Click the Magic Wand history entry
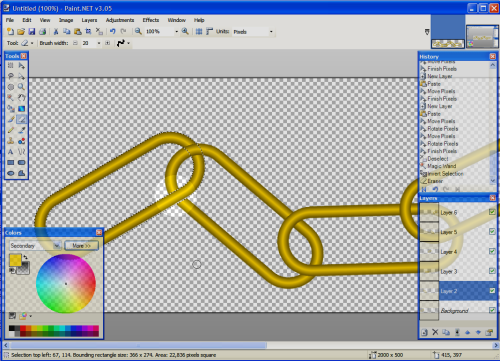The height and width of the screenshot is (361, 500). pyautogui.click(x=441, y=166)
